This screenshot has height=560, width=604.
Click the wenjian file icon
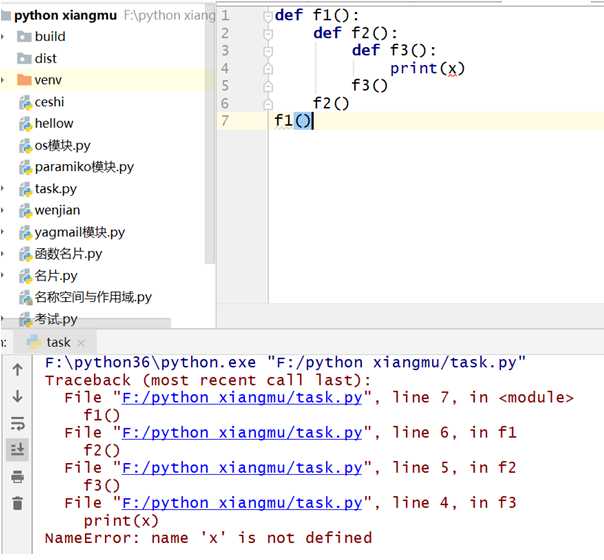(25, 210)
